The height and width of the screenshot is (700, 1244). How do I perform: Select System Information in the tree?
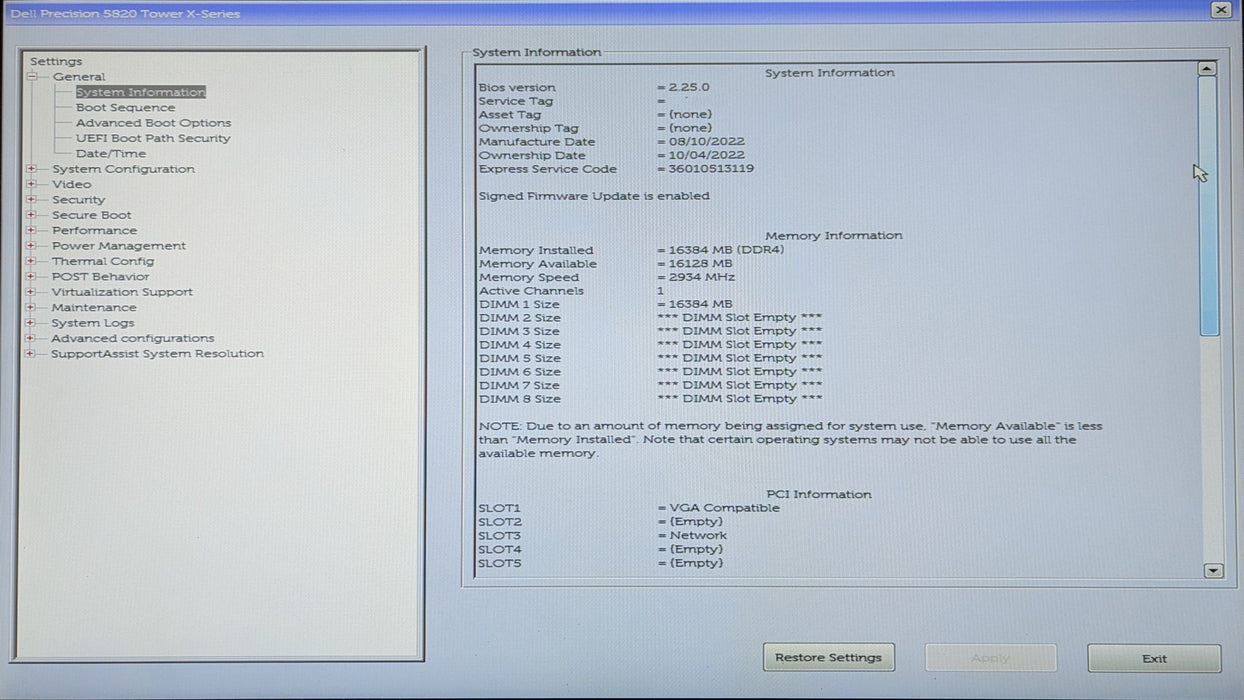[x=141, y=92]
